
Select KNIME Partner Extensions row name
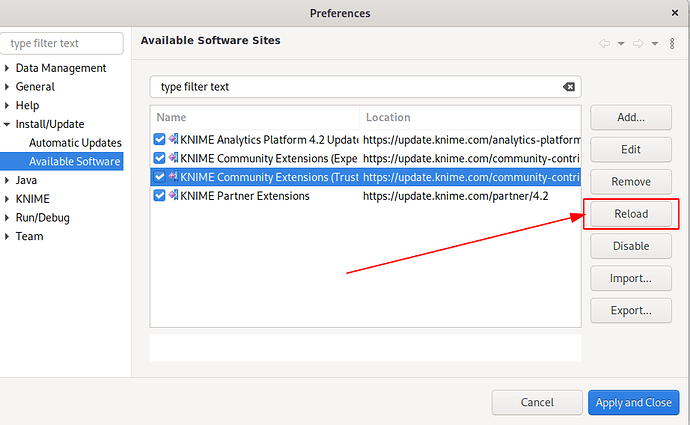click(245, 196)
